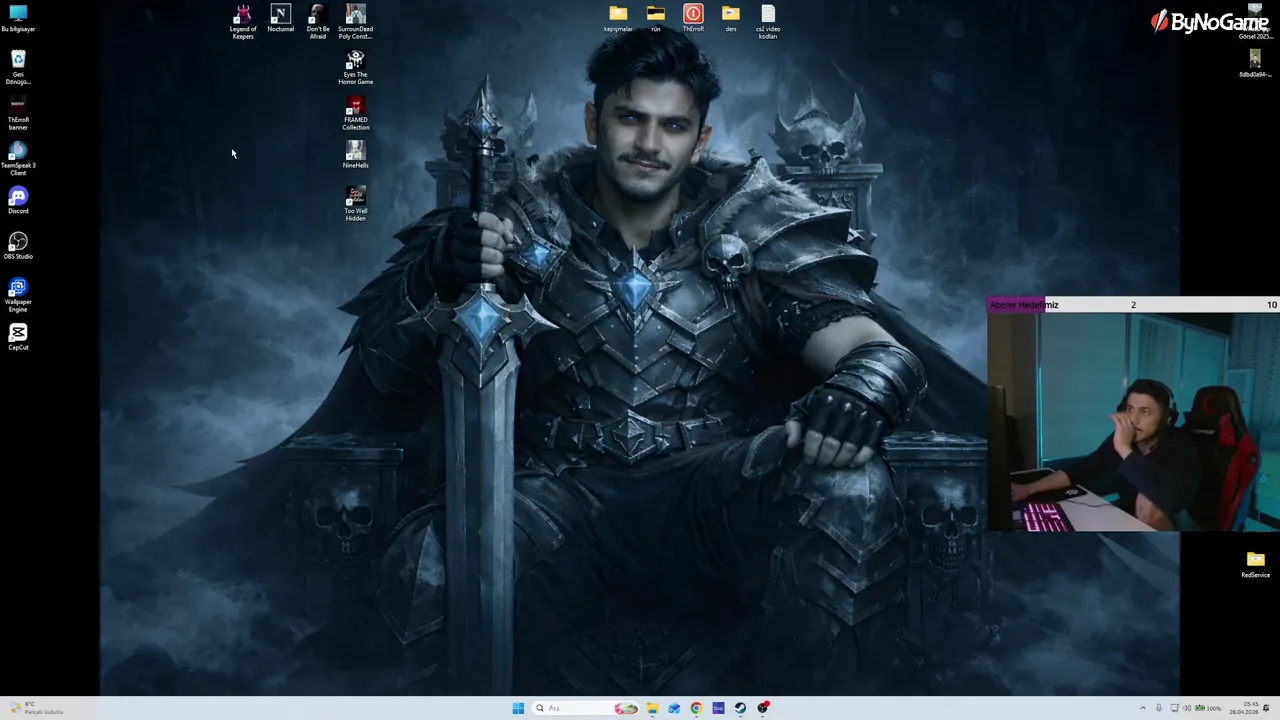Click the battery 100% indicator
1280x720 pixels.
click(1209, 708)
